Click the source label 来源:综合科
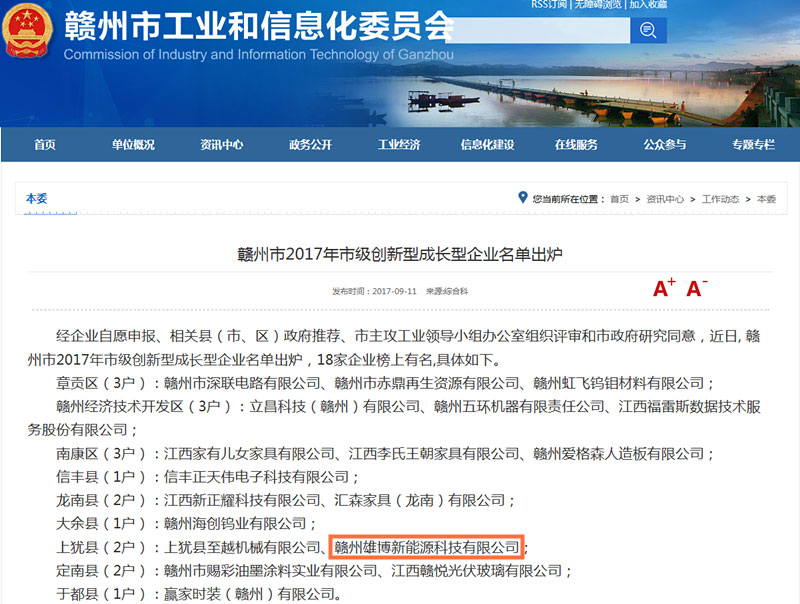This screenshot has height=604, width=800. (447, 291)
